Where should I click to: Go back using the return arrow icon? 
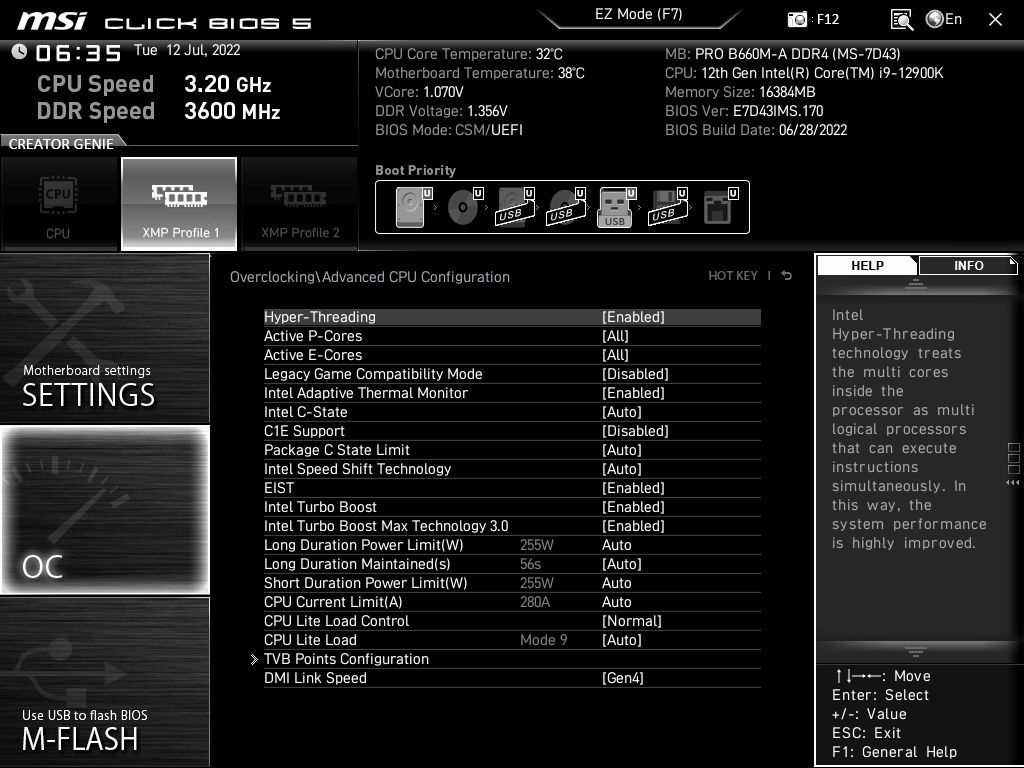click(x=787, y=276)
